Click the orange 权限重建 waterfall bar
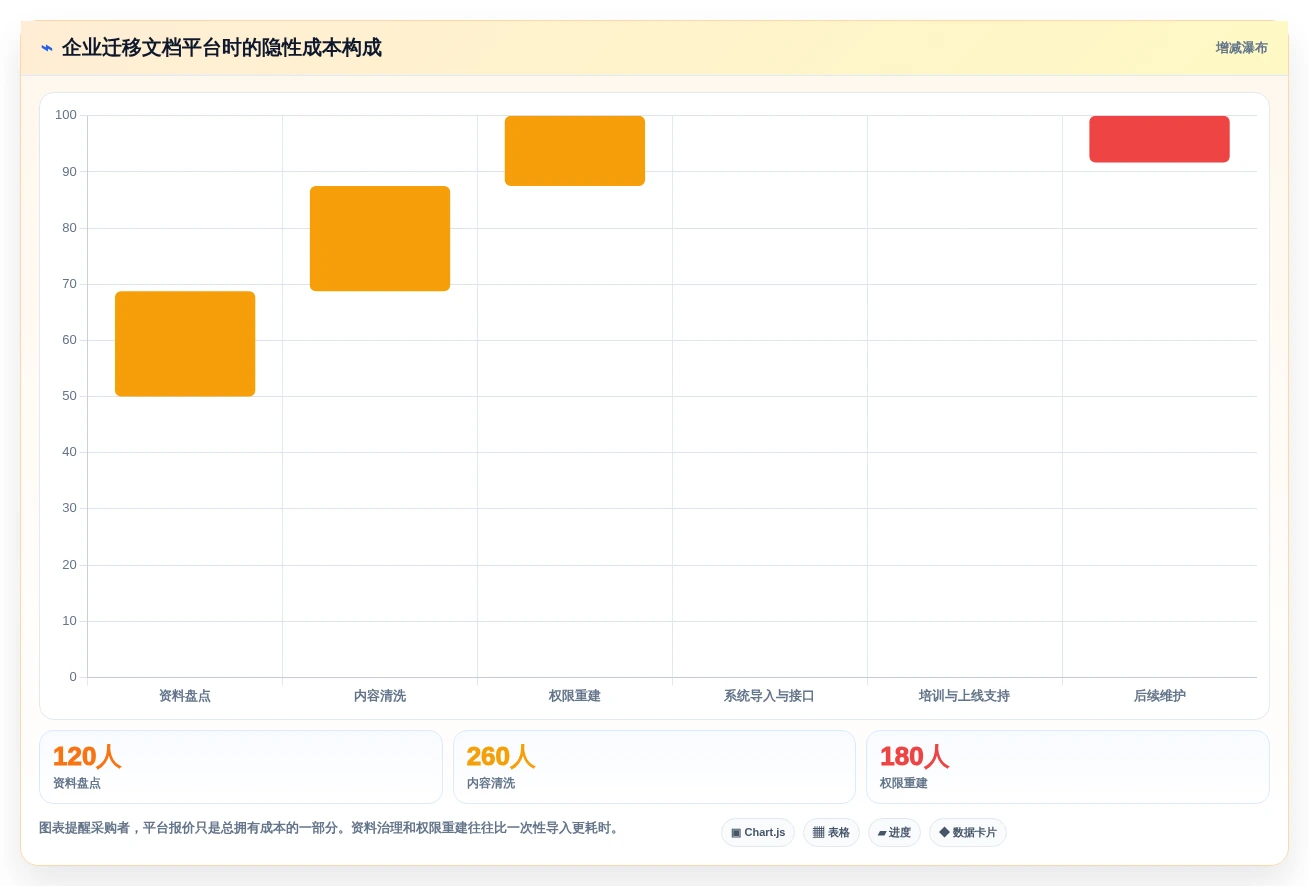This screenshot has width=1309, height=886. point(575,151)
